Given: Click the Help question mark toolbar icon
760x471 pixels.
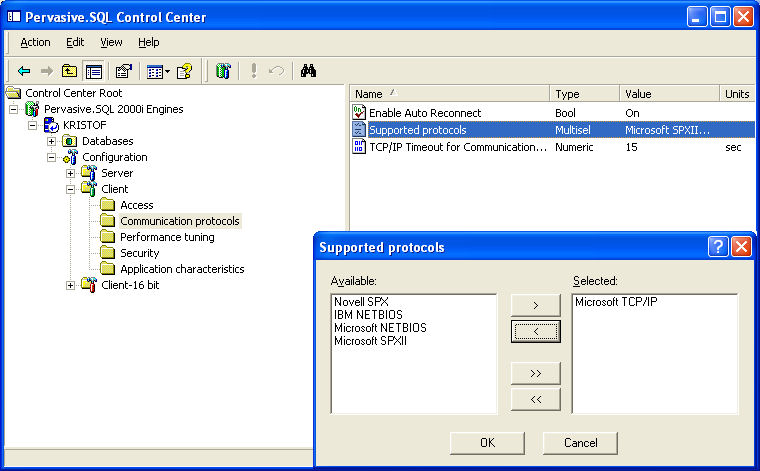Looking at the screenshot, I should pyautogui.click(x=184, y=71).
